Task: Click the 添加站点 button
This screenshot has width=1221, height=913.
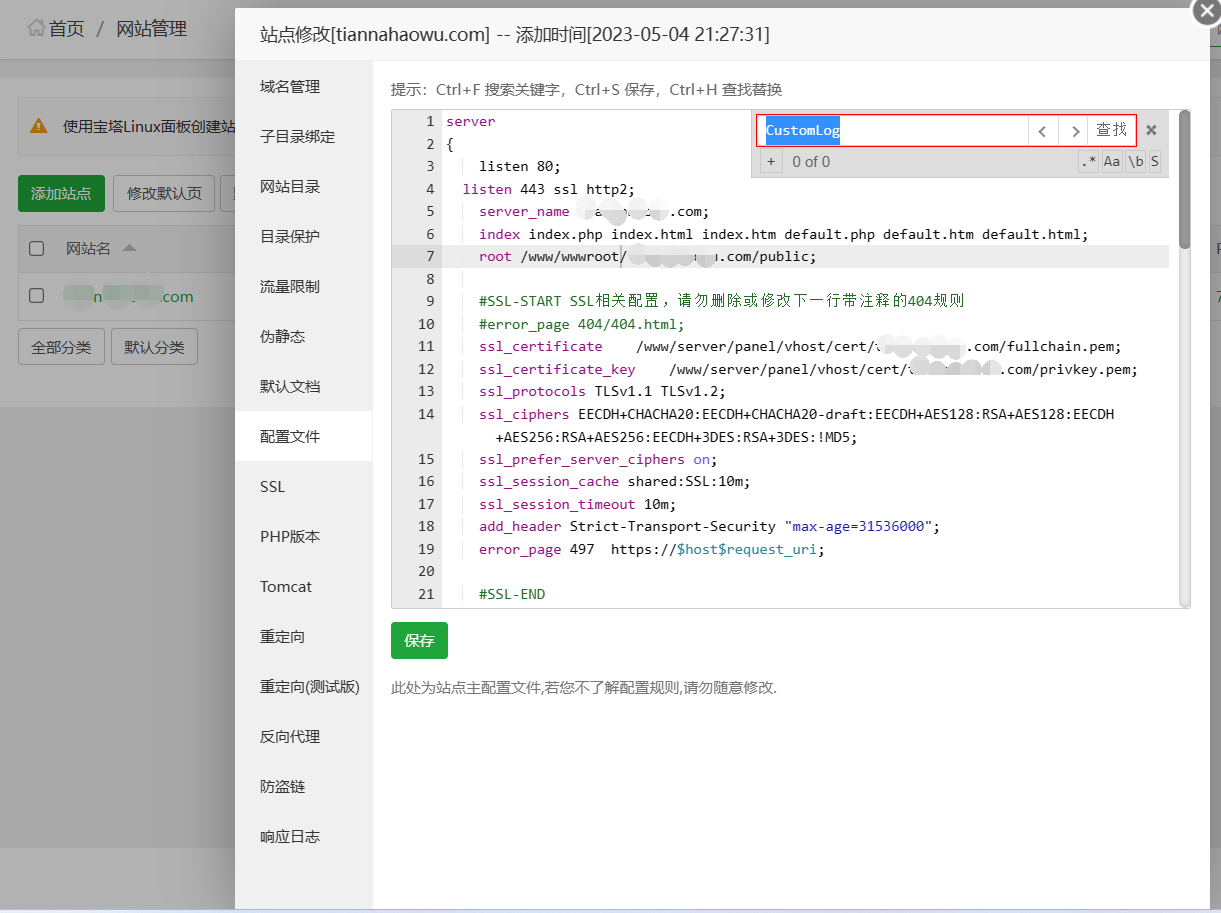Action: coord(61,194)
